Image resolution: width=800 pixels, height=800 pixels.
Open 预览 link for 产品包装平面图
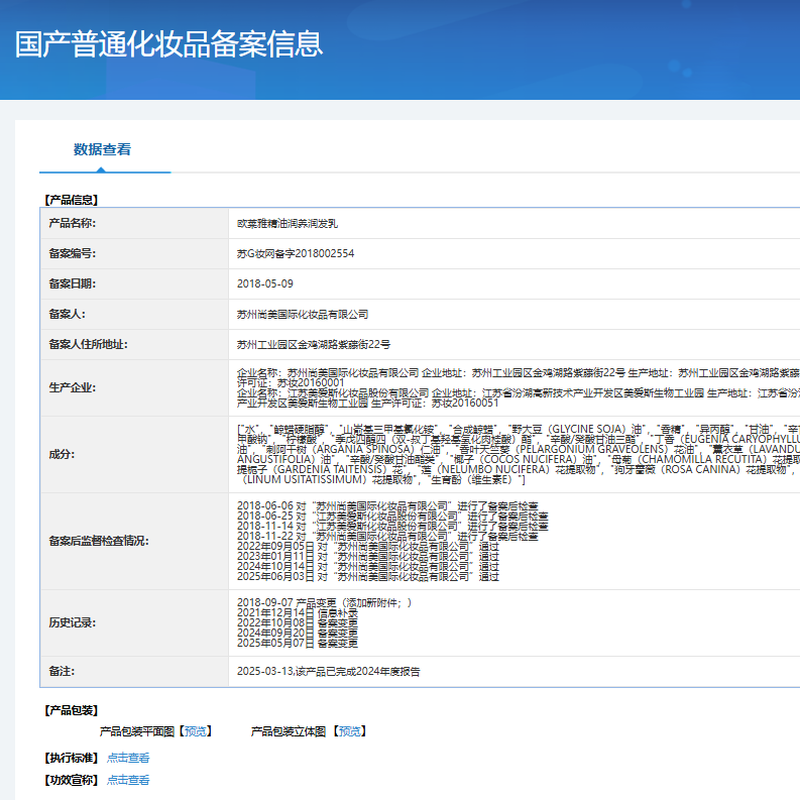[195, 732]
